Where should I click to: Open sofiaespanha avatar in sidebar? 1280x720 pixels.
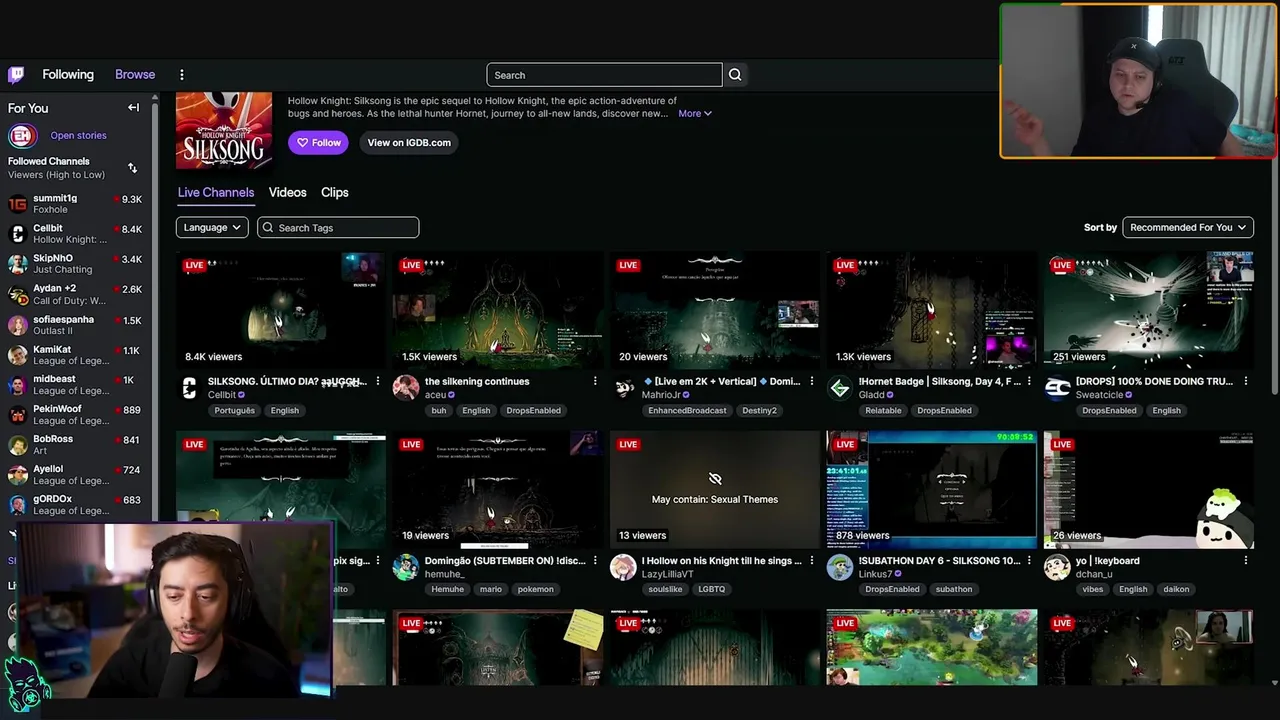[17, 325]
